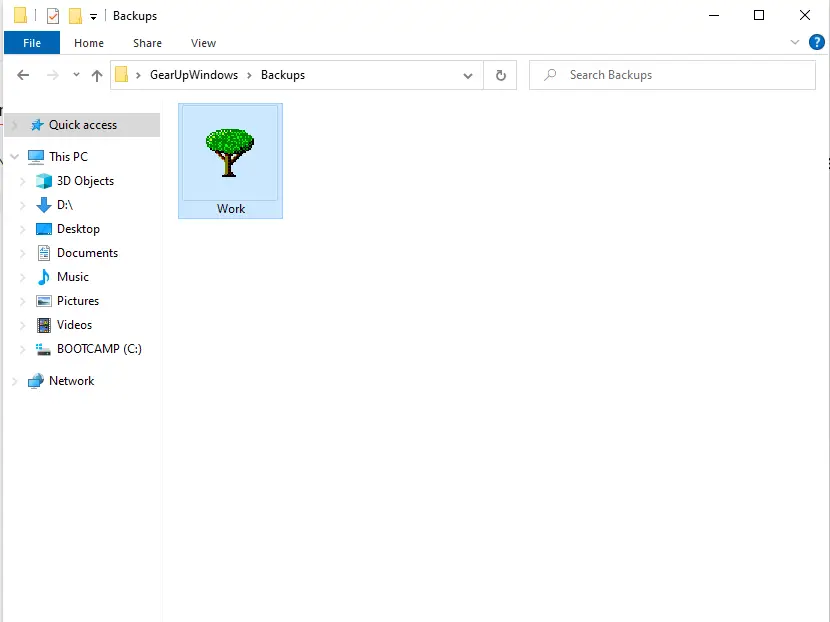Expand the ribbon with the chevron
830x622 pixels.
tap(795, 42)
